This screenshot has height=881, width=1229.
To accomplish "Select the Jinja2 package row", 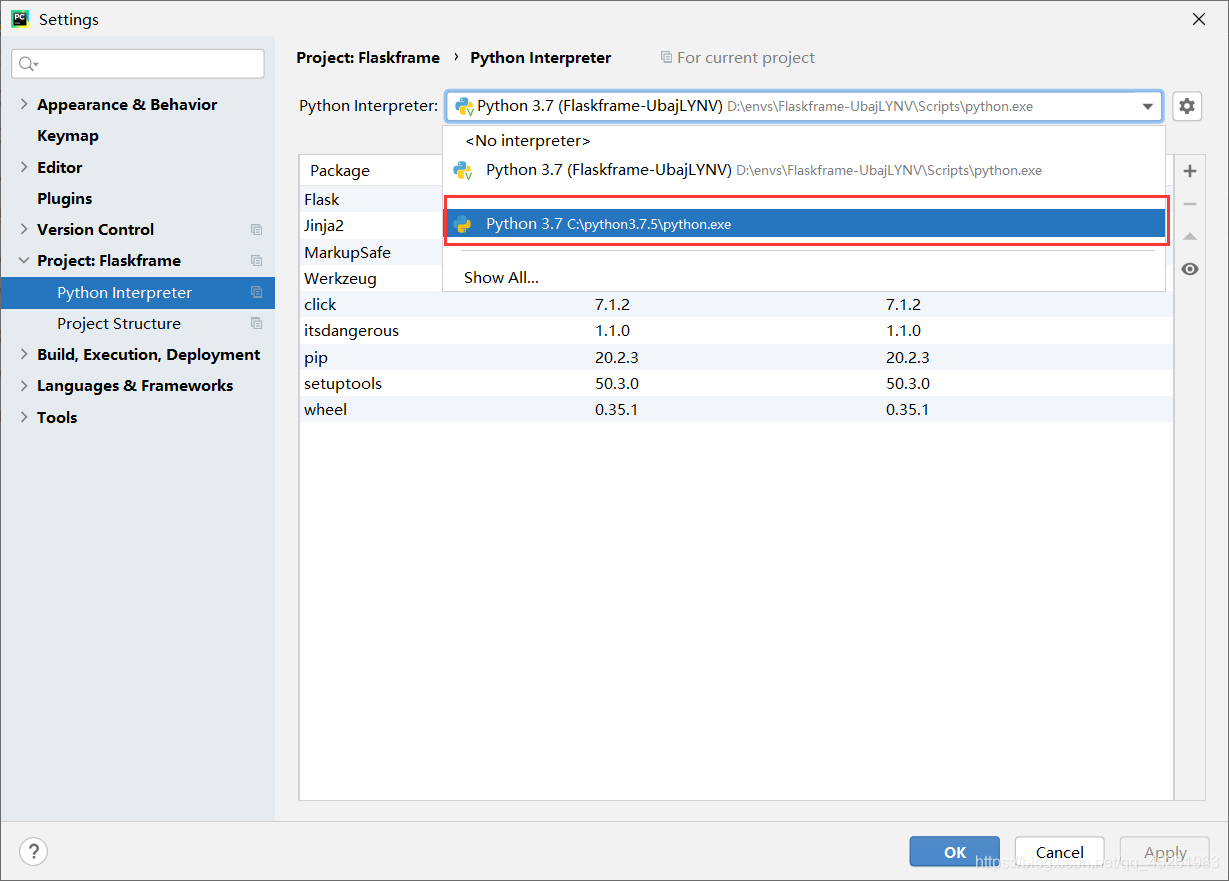I will [371, 226].
